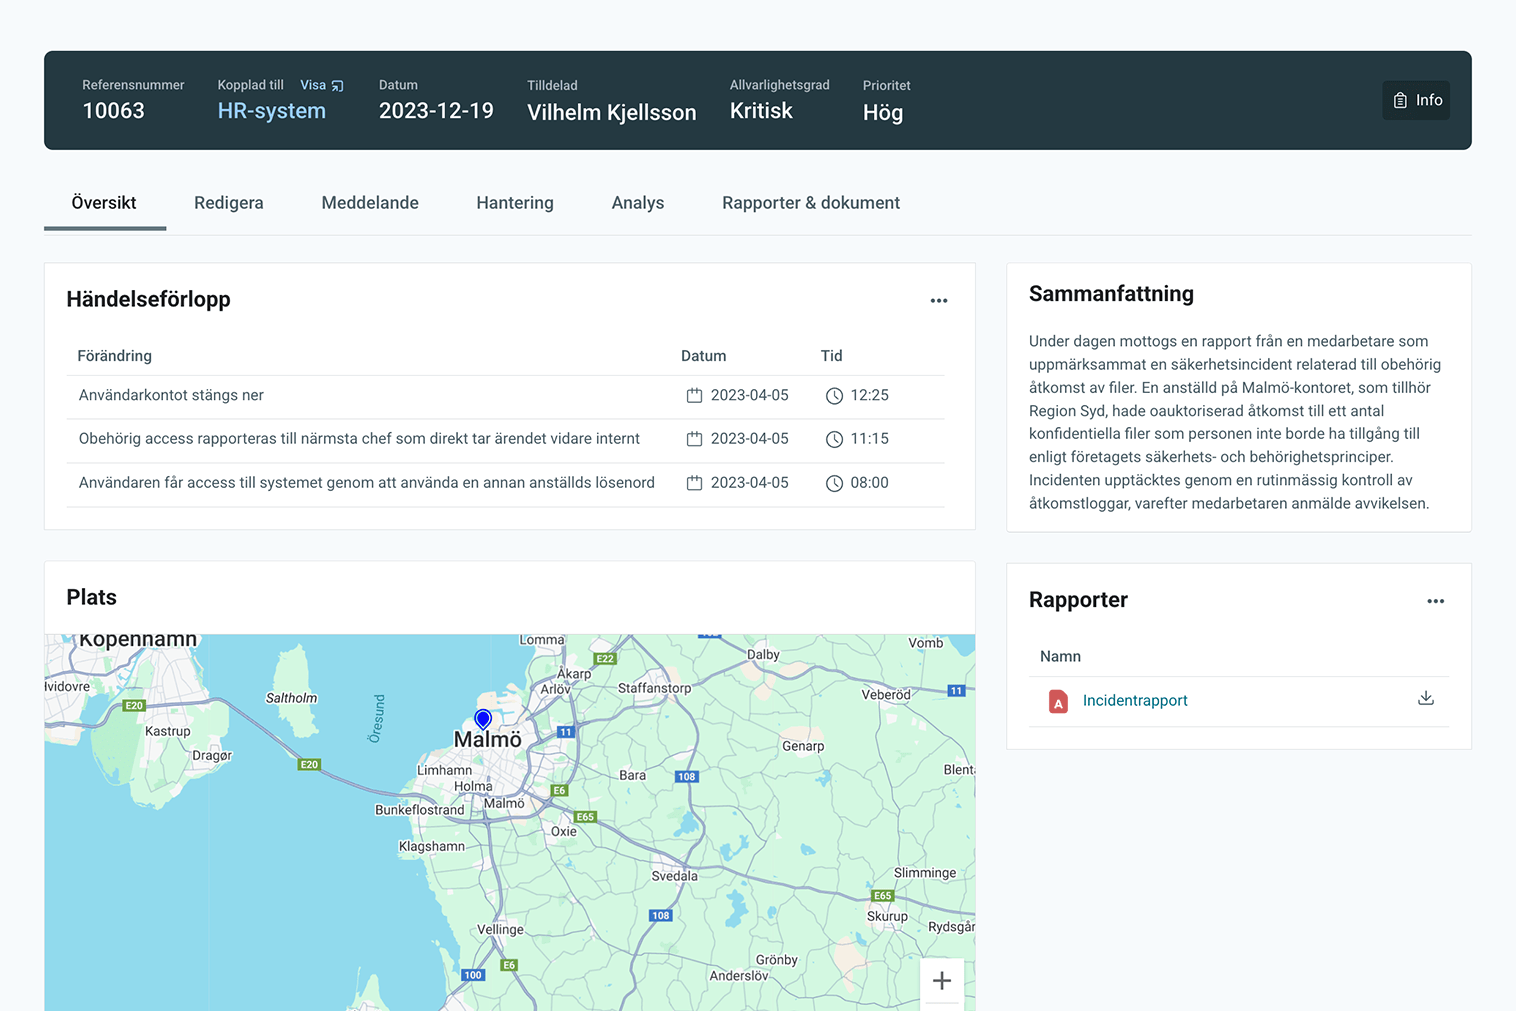Viewport: 1516px width, 1011px height.
Task: Click the blue Malmö location pin
Action: click(x=483, y=718)
